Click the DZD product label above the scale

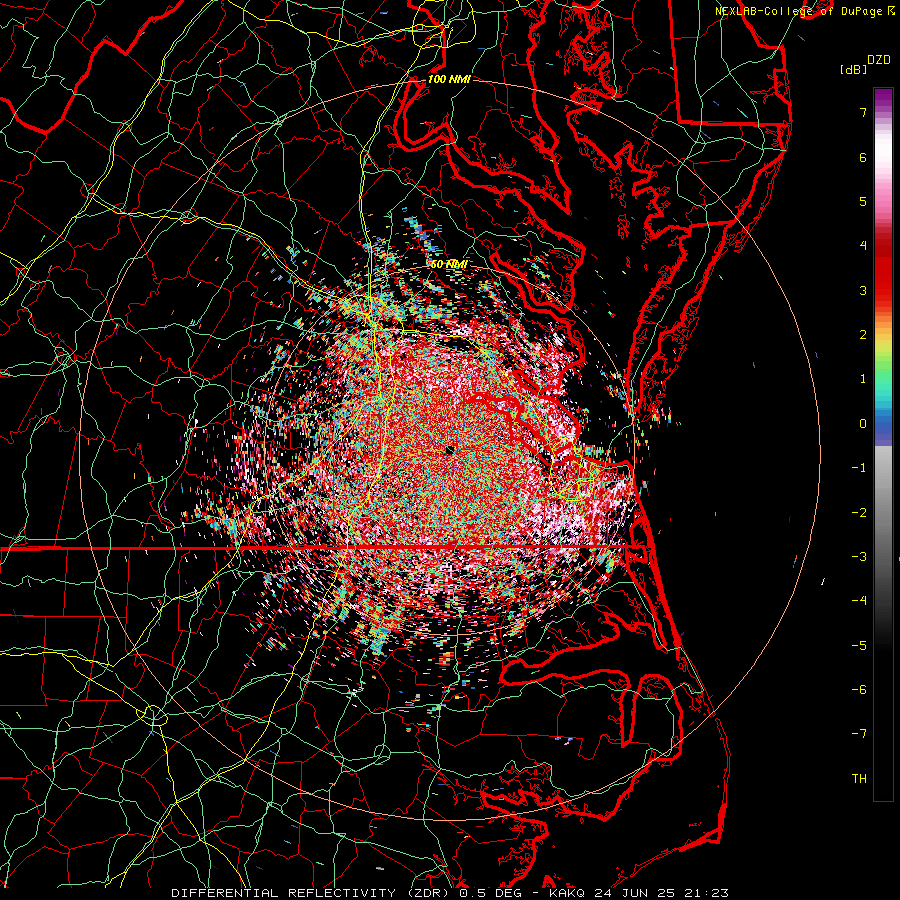pyautogui.click(x=879, y=60)
